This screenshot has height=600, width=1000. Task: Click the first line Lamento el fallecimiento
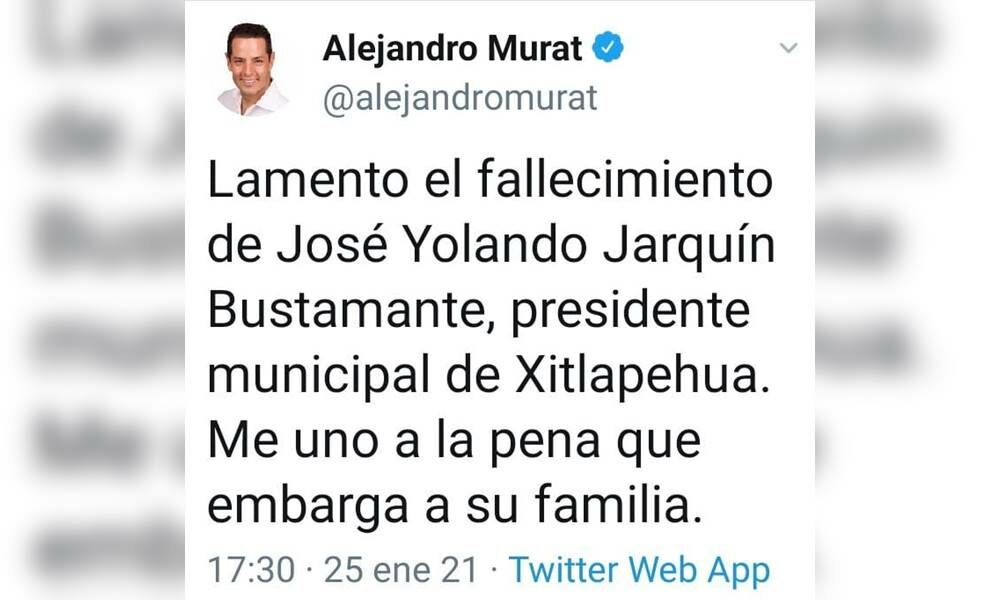pos(490,180)
